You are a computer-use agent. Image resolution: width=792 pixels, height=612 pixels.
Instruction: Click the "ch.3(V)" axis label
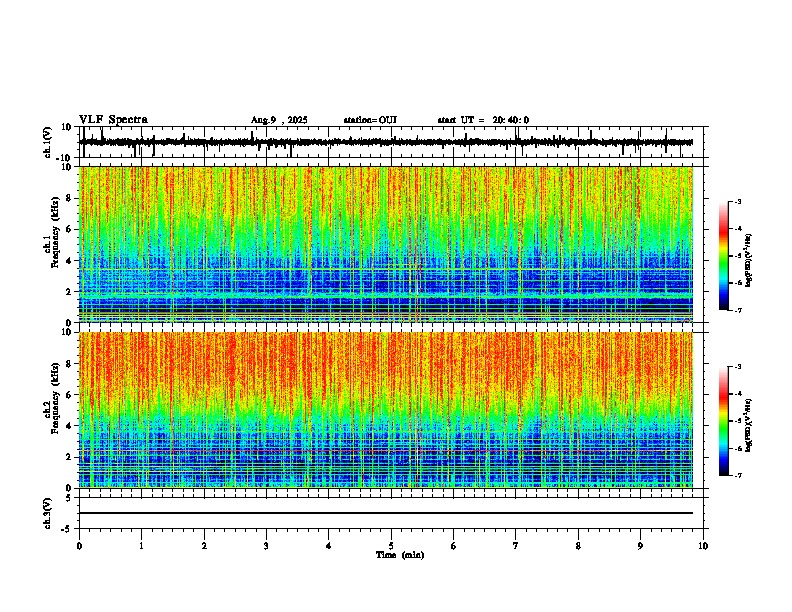48,514
